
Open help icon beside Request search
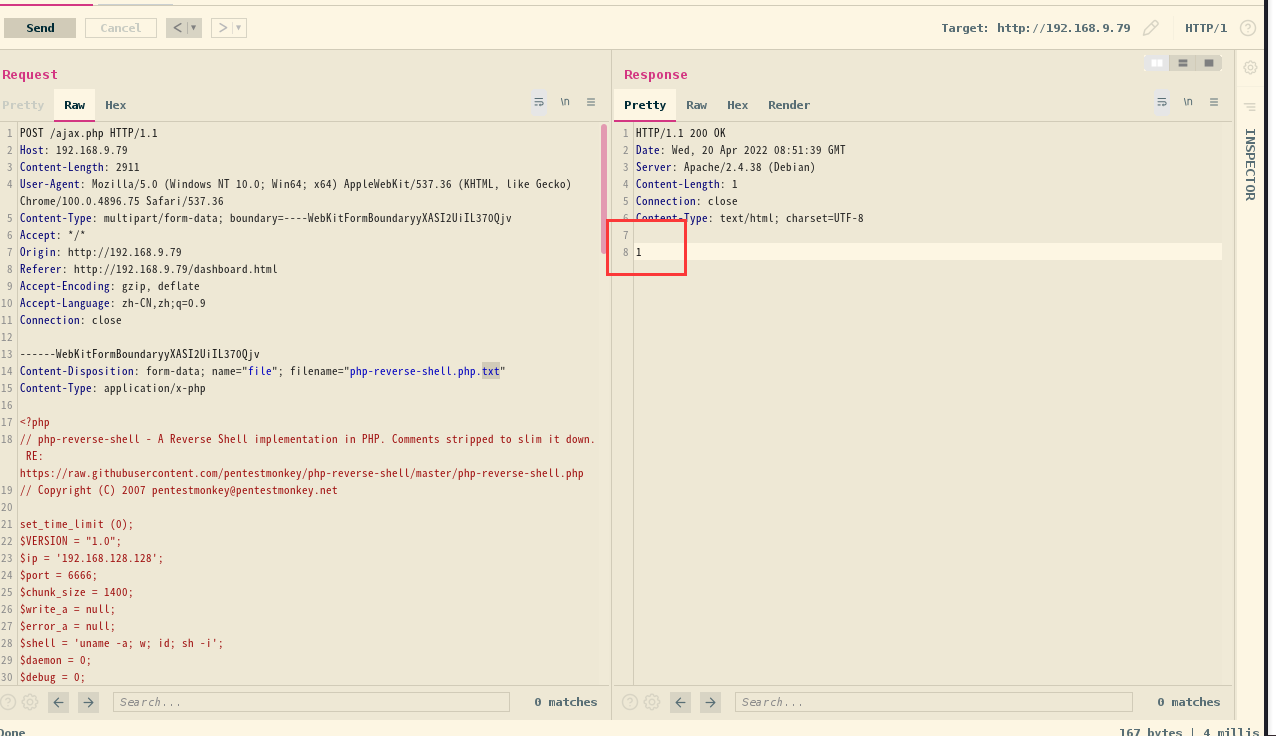(x=8, y=702)
